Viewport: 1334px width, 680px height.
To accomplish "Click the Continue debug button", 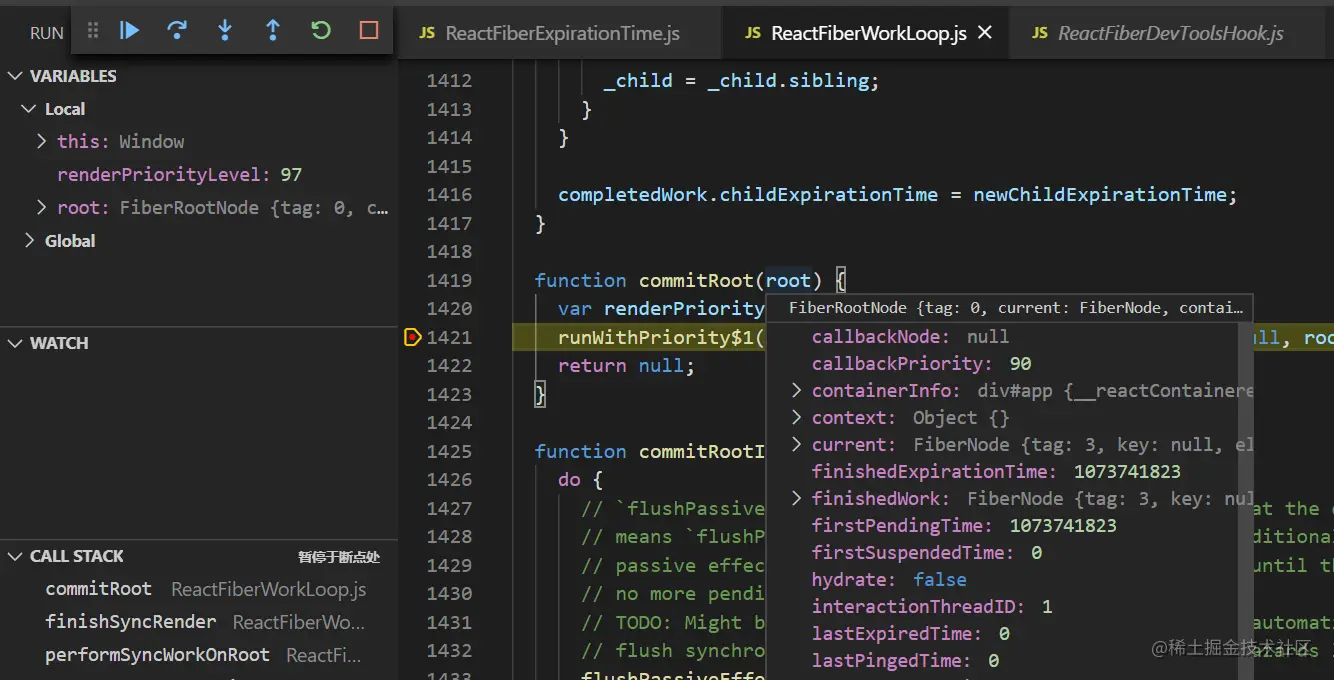I will coord(129,31).
